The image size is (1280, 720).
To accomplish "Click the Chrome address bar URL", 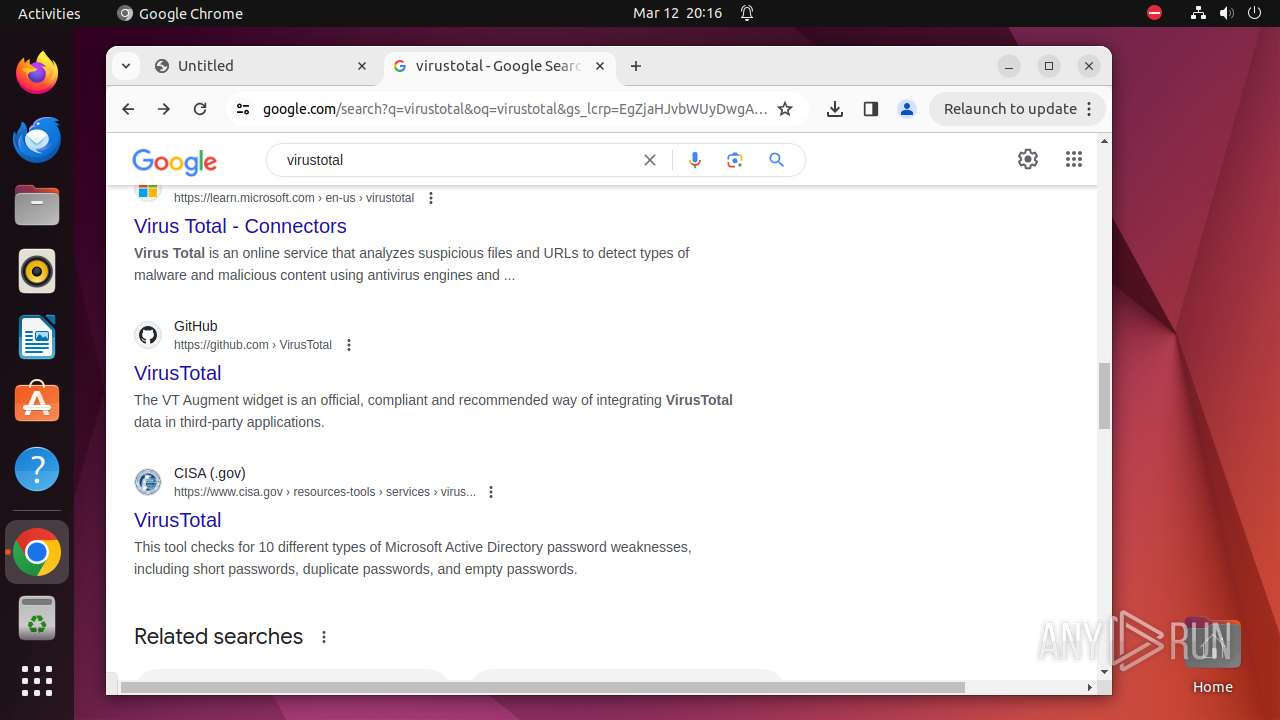I will (x=515, y=109).
